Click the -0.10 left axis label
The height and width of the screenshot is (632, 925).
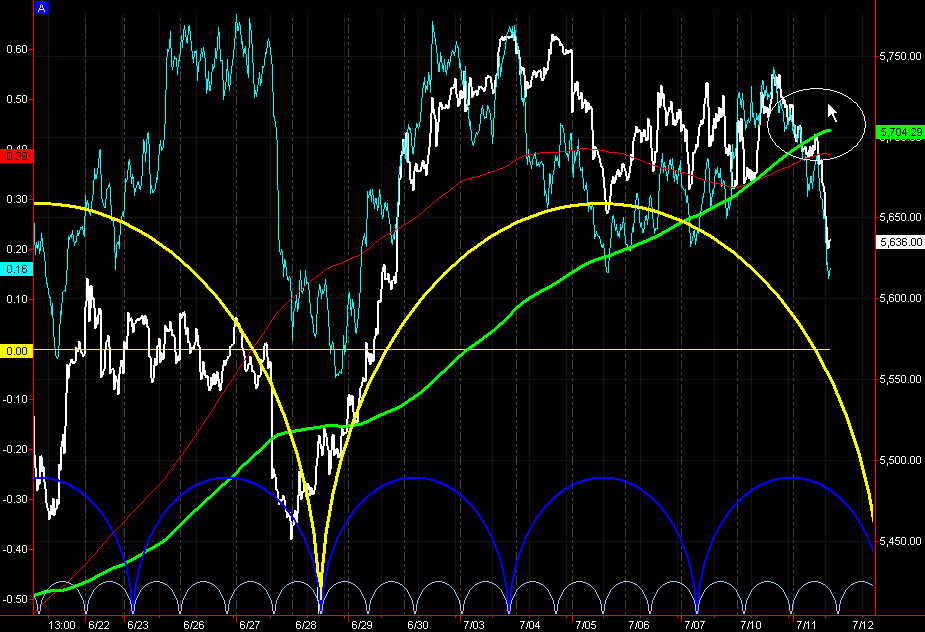(15, 399)
